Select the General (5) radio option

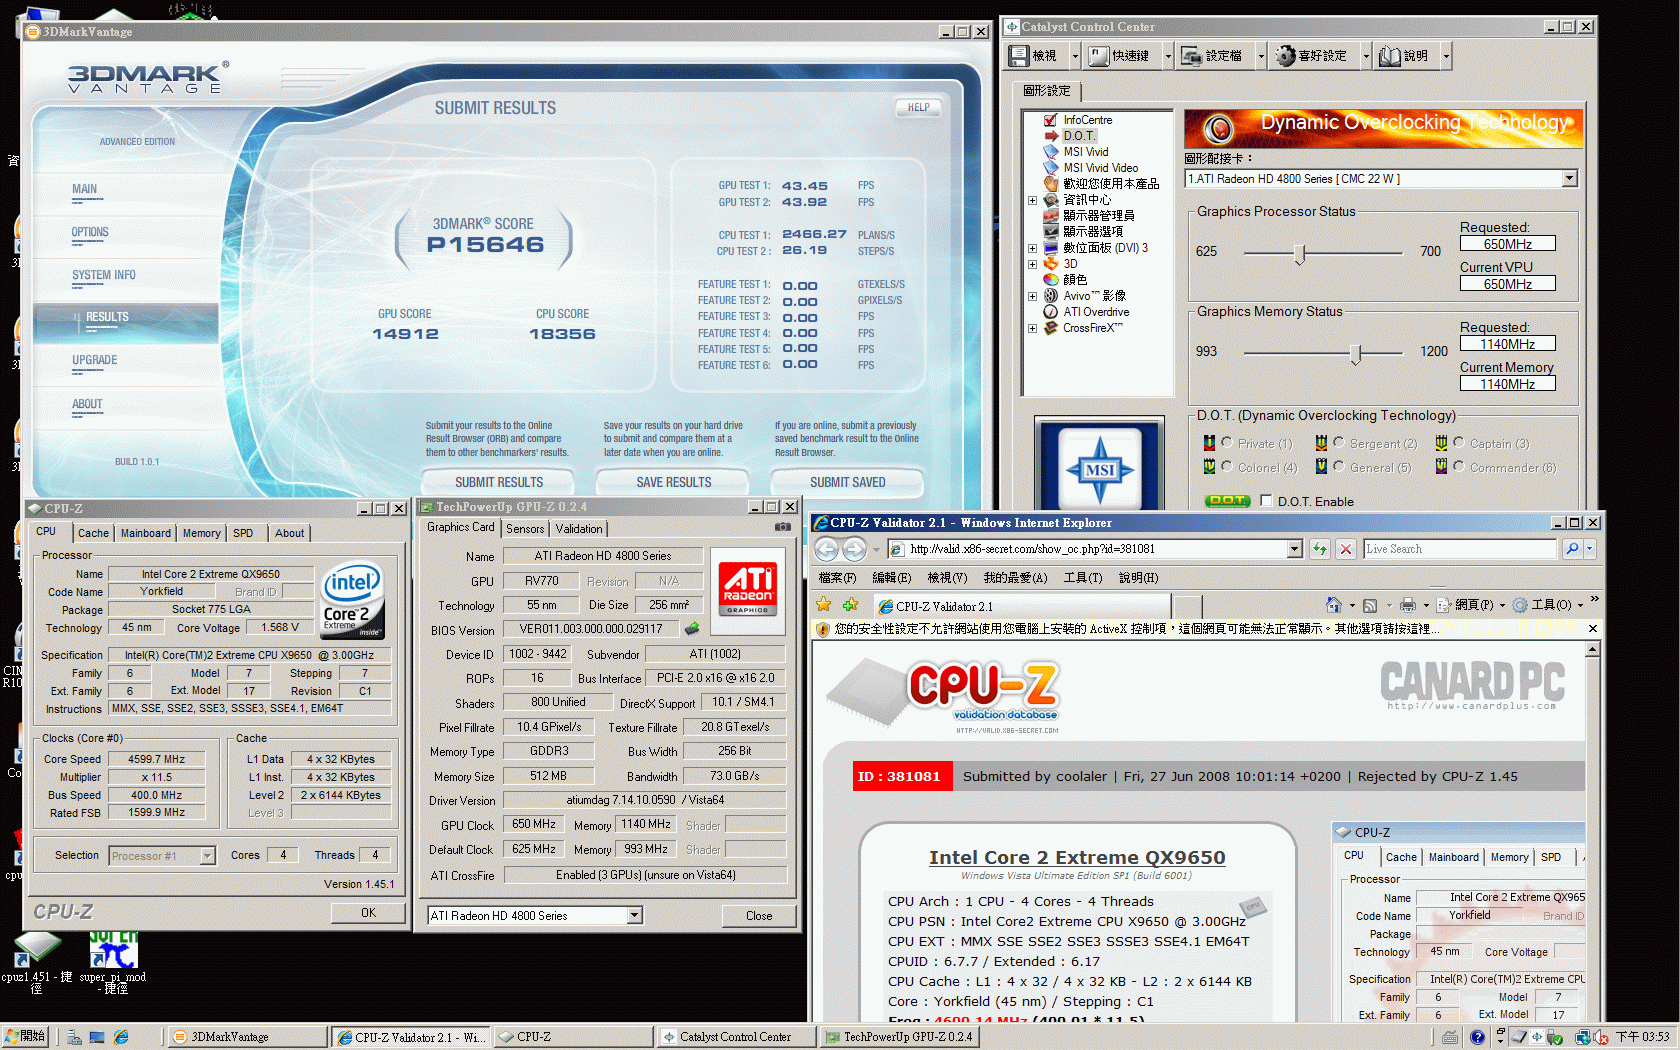point(1338,466)
